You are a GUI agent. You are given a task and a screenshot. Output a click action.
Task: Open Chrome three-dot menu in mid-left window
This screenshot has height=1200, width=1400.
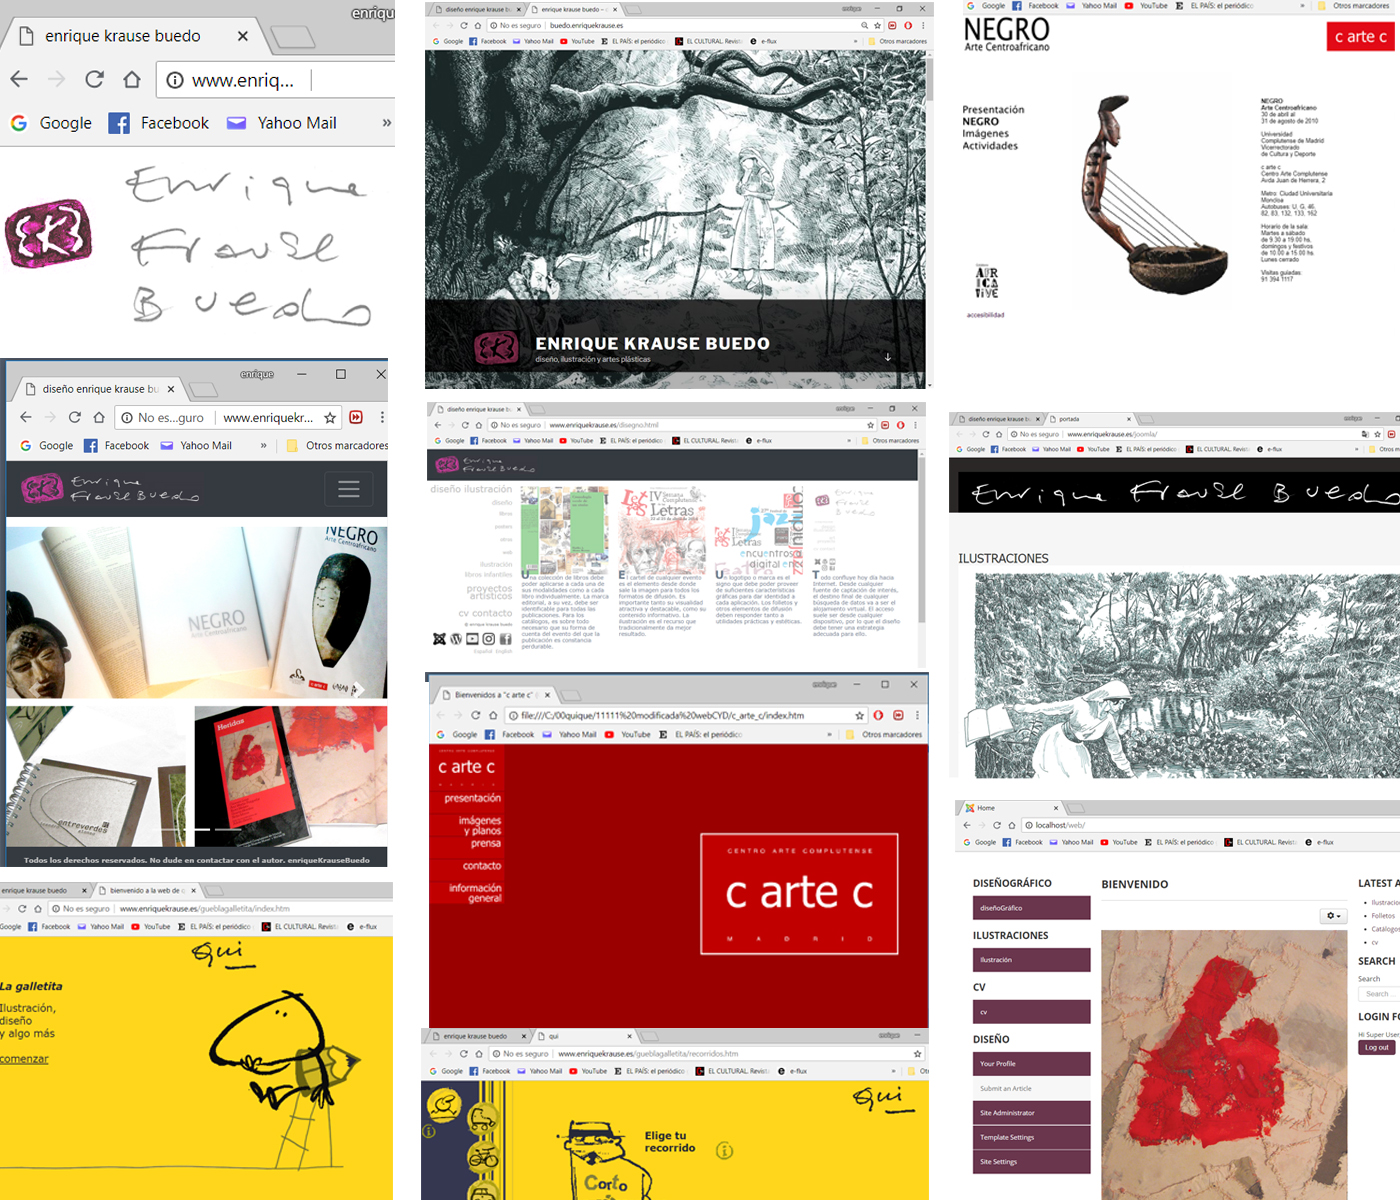coord(382,417)
